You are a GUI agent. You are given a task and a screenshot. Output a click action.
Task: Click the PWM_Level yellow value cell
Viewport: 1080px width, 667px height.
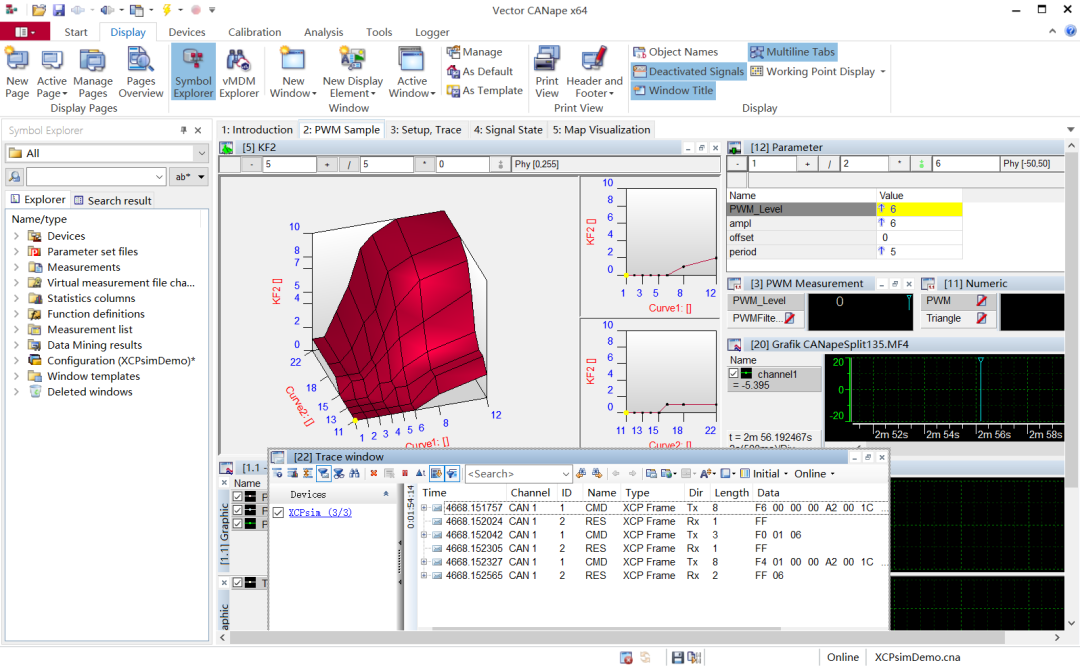pyautogui.click(x=919, y=209)
